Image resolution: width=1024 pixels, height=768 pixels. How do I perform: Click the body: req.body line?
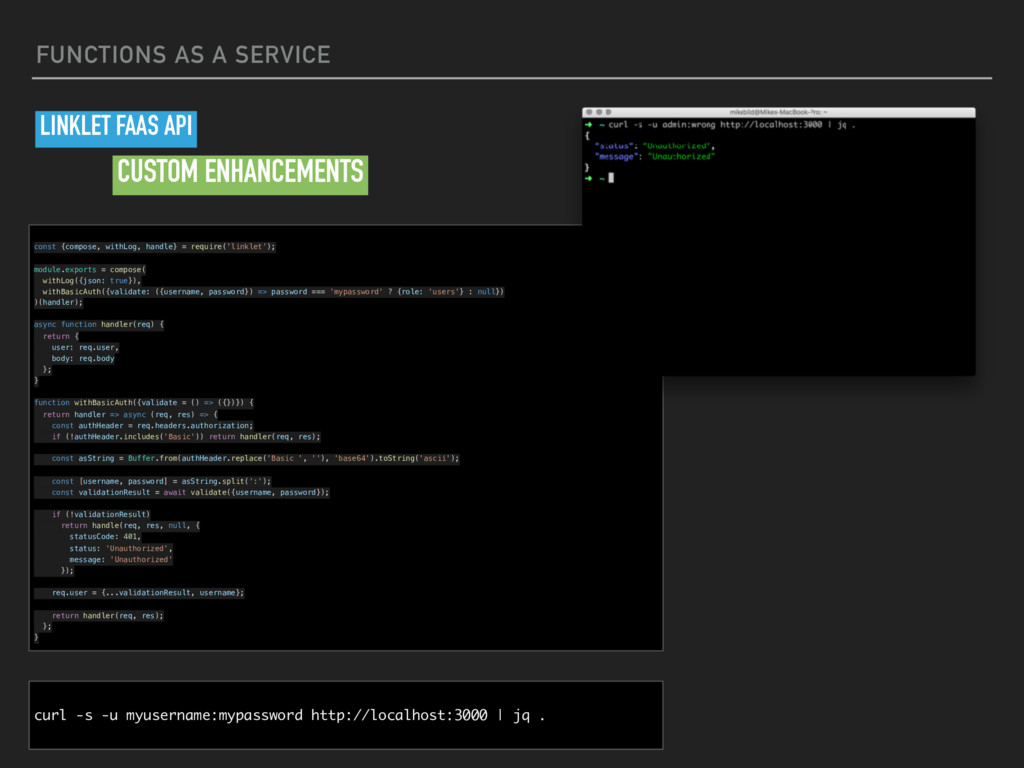83,359
